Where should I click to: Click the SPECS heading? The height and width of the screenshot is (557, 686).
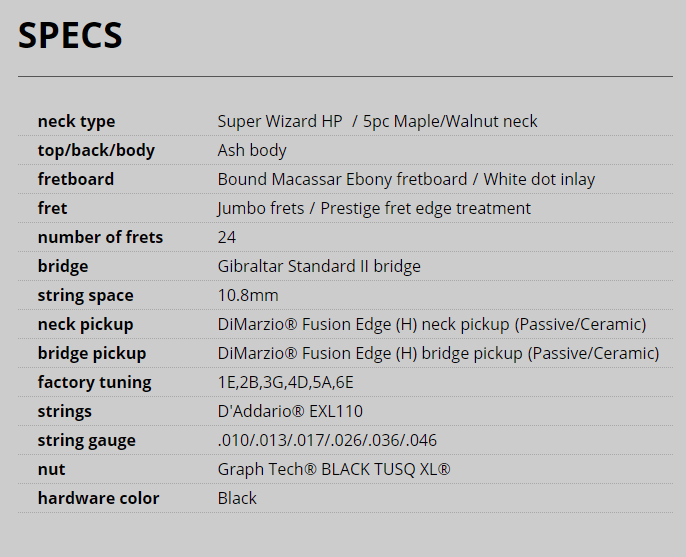click(x=70, y=35)
